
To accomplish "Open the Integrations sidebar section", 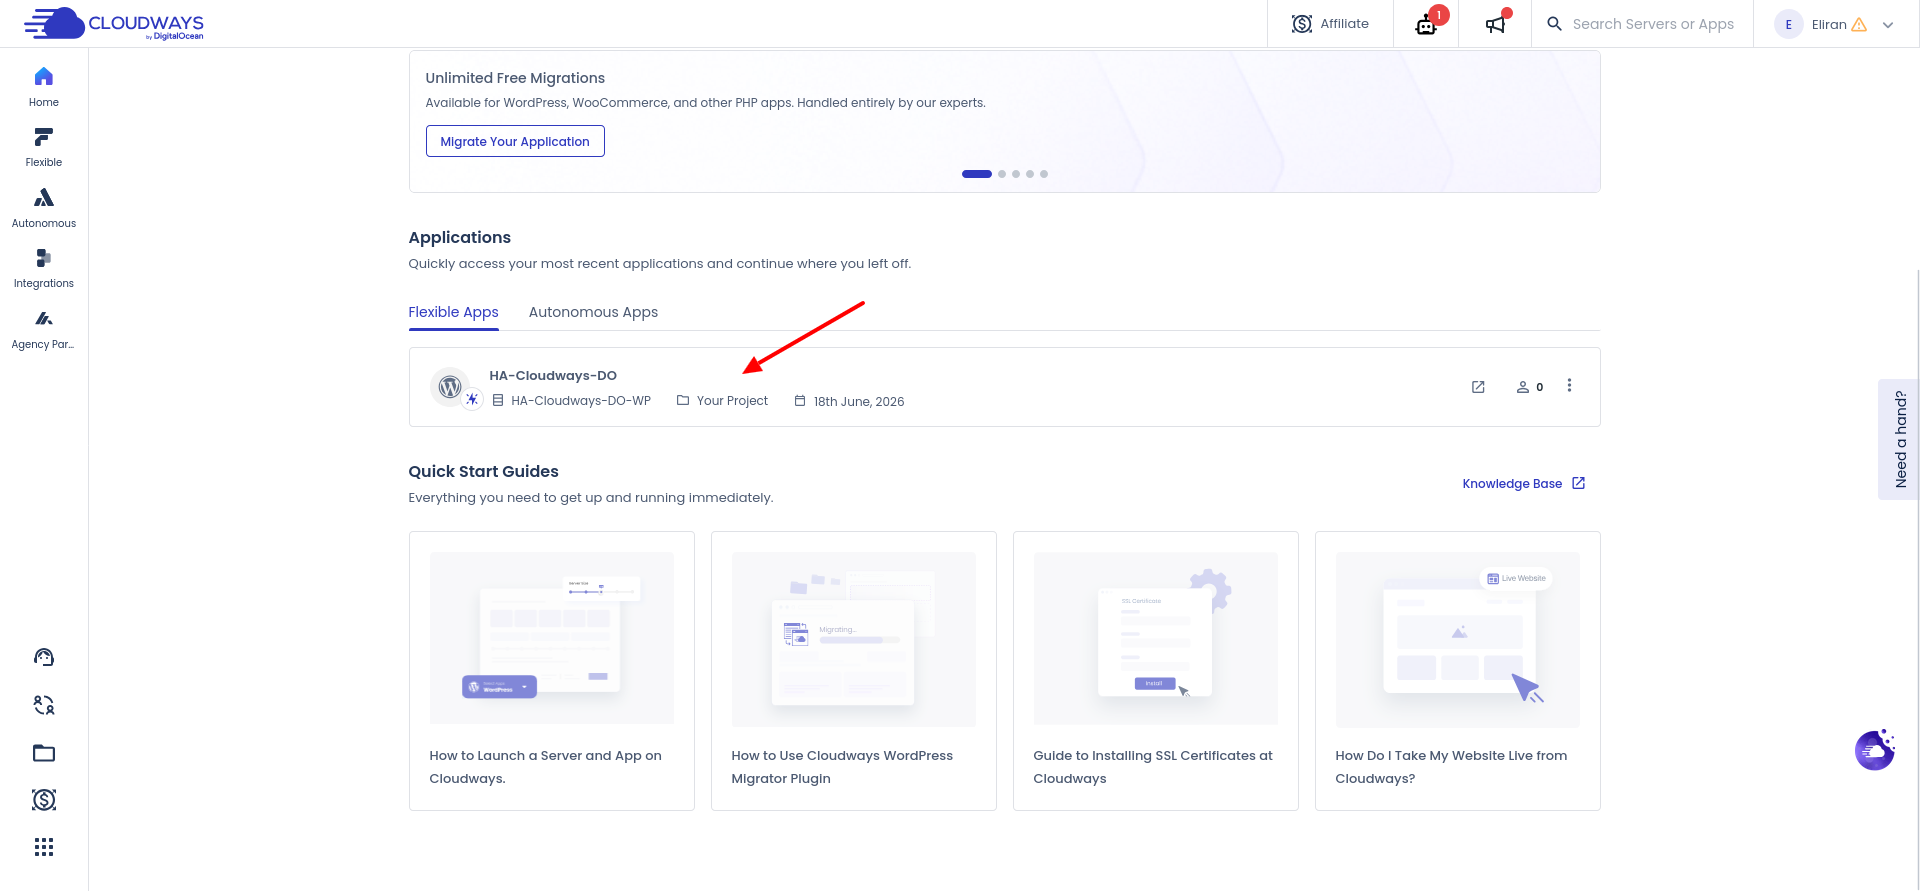I will pyautogui.click(x=43, y=268).
